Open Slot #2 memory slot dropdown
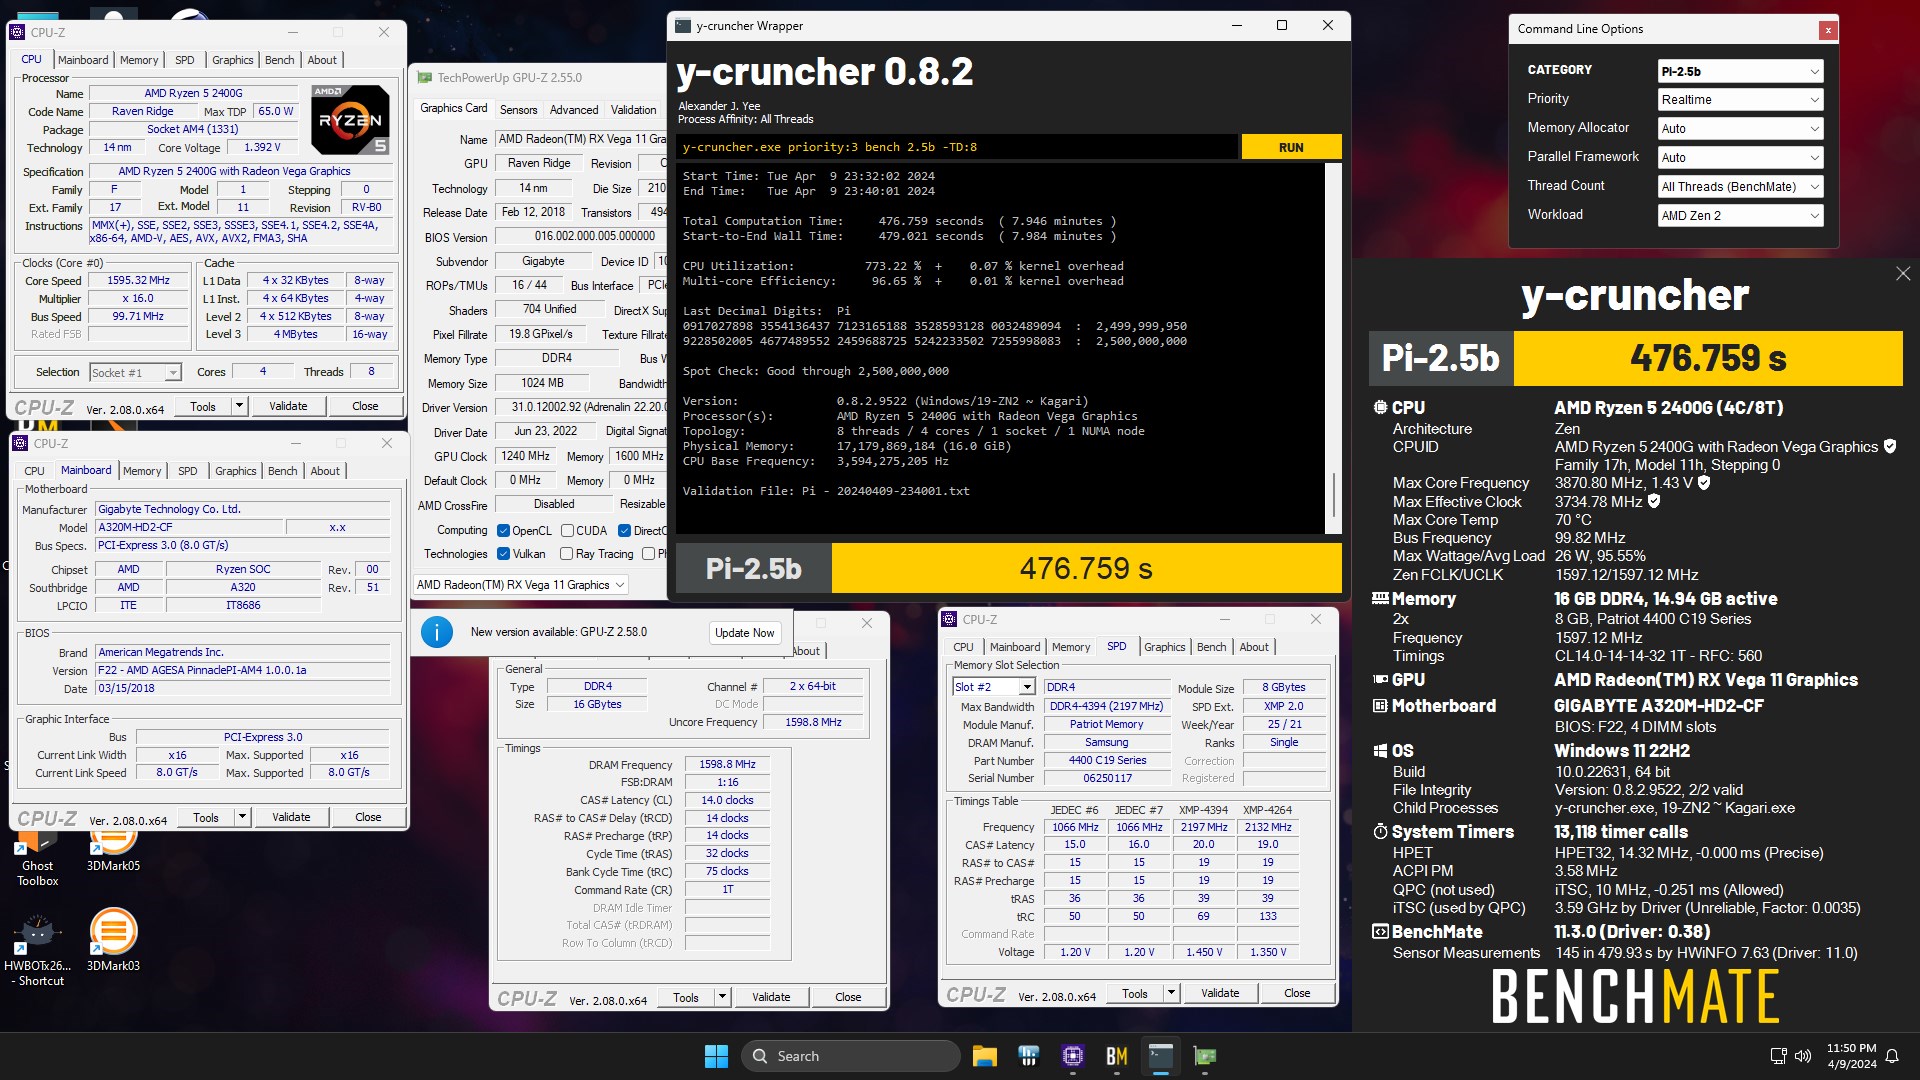Image resolution: width=1920 pixels, height=1080 pixels. [x=993, y=687]
